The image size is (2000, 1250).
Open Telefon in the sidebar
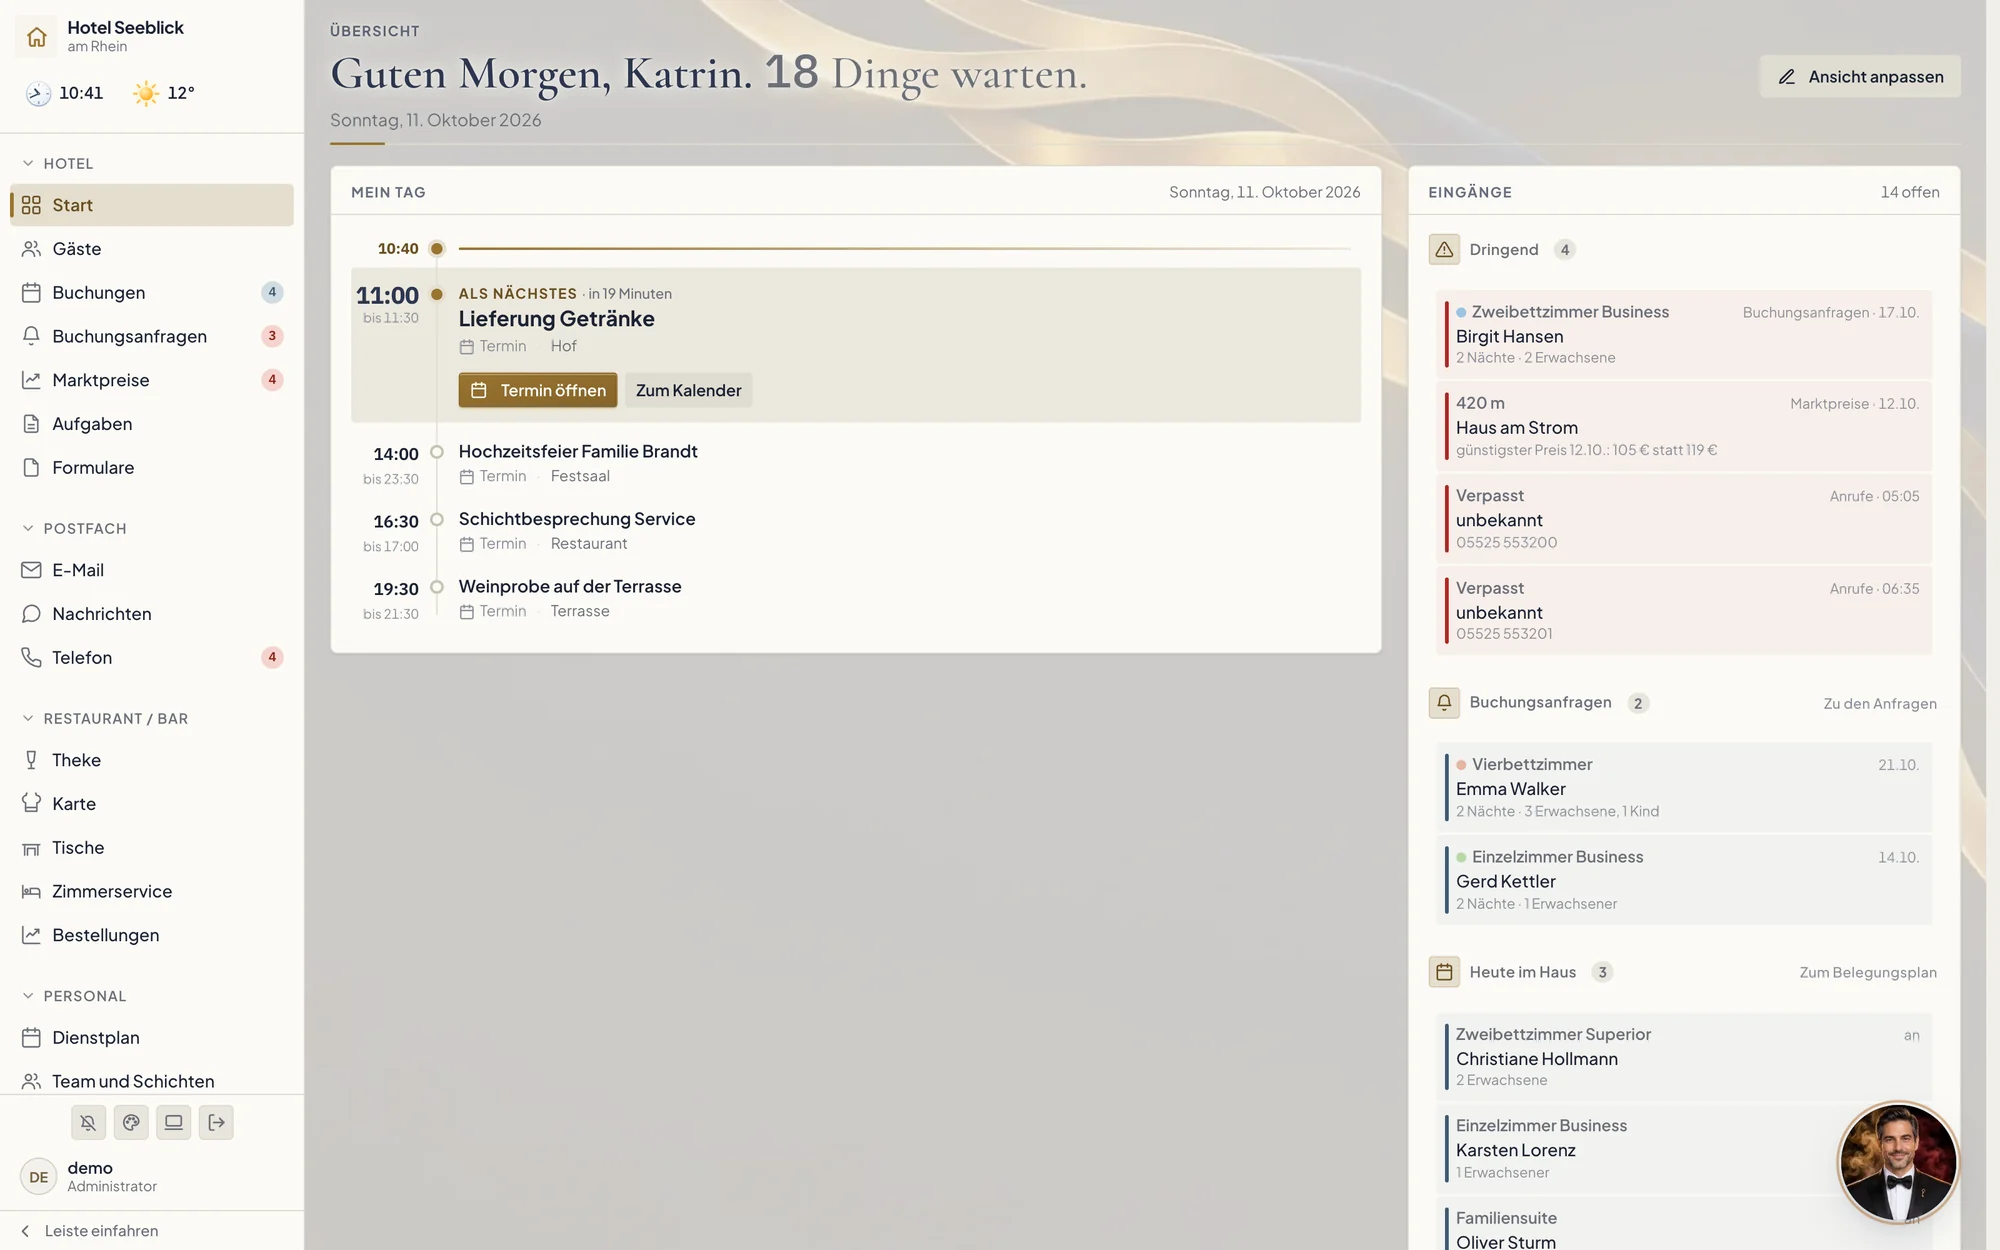point(152,658)
